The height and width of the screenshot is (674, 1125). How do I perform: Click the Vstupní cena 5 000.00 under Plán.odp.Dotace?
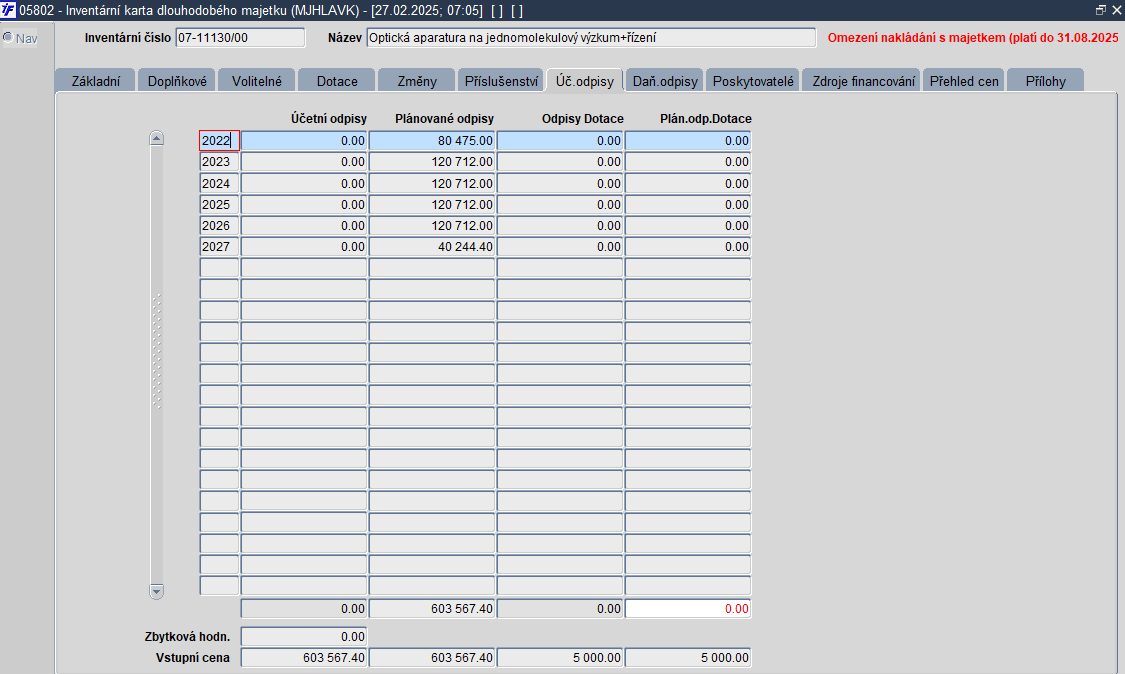(x=688, y=657)
